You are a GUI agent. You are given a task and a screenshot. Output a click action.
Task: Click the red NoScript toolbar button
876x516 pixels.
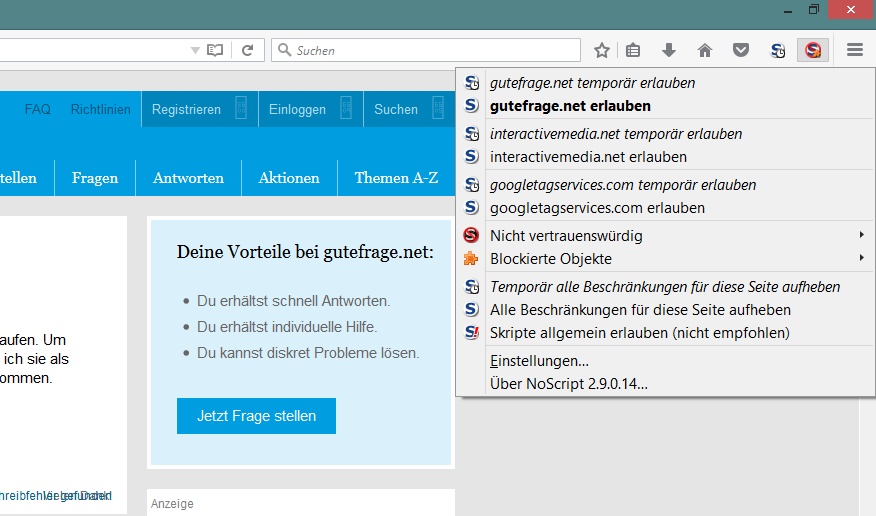[813, 50]
